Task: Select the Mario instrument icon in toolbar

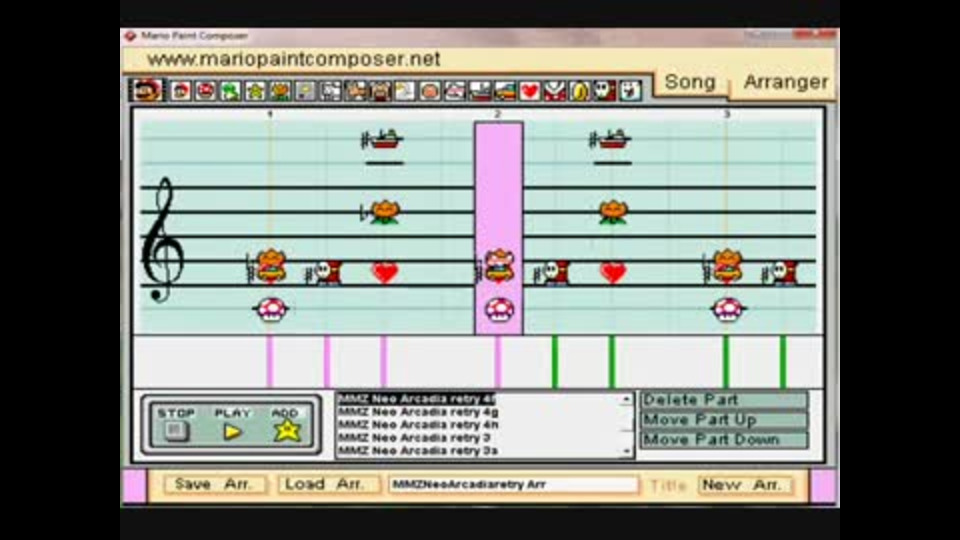Action: [x=181, y=91]
